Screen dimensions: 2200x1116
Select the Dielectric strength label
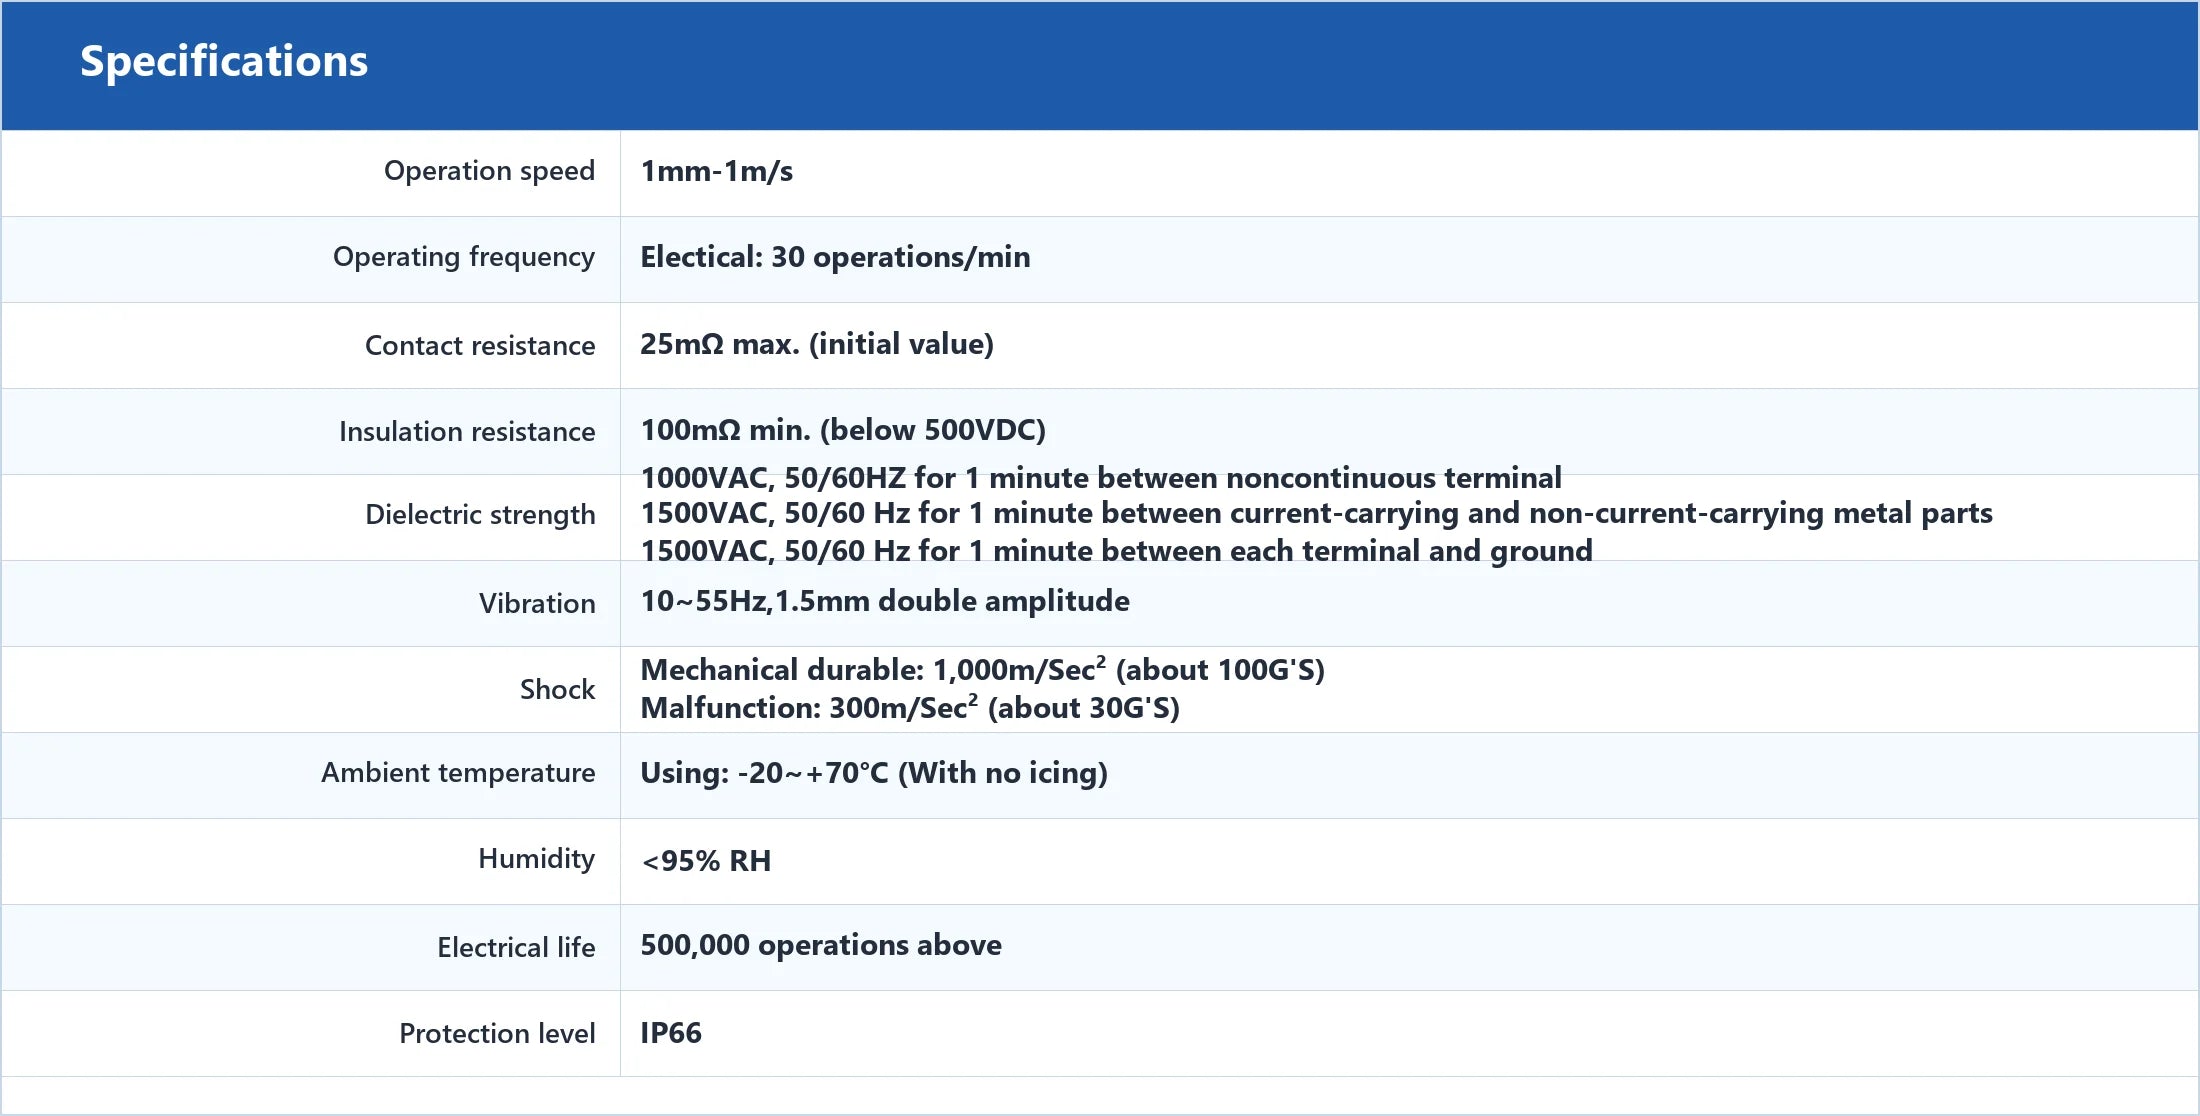[x=480, y=515]
